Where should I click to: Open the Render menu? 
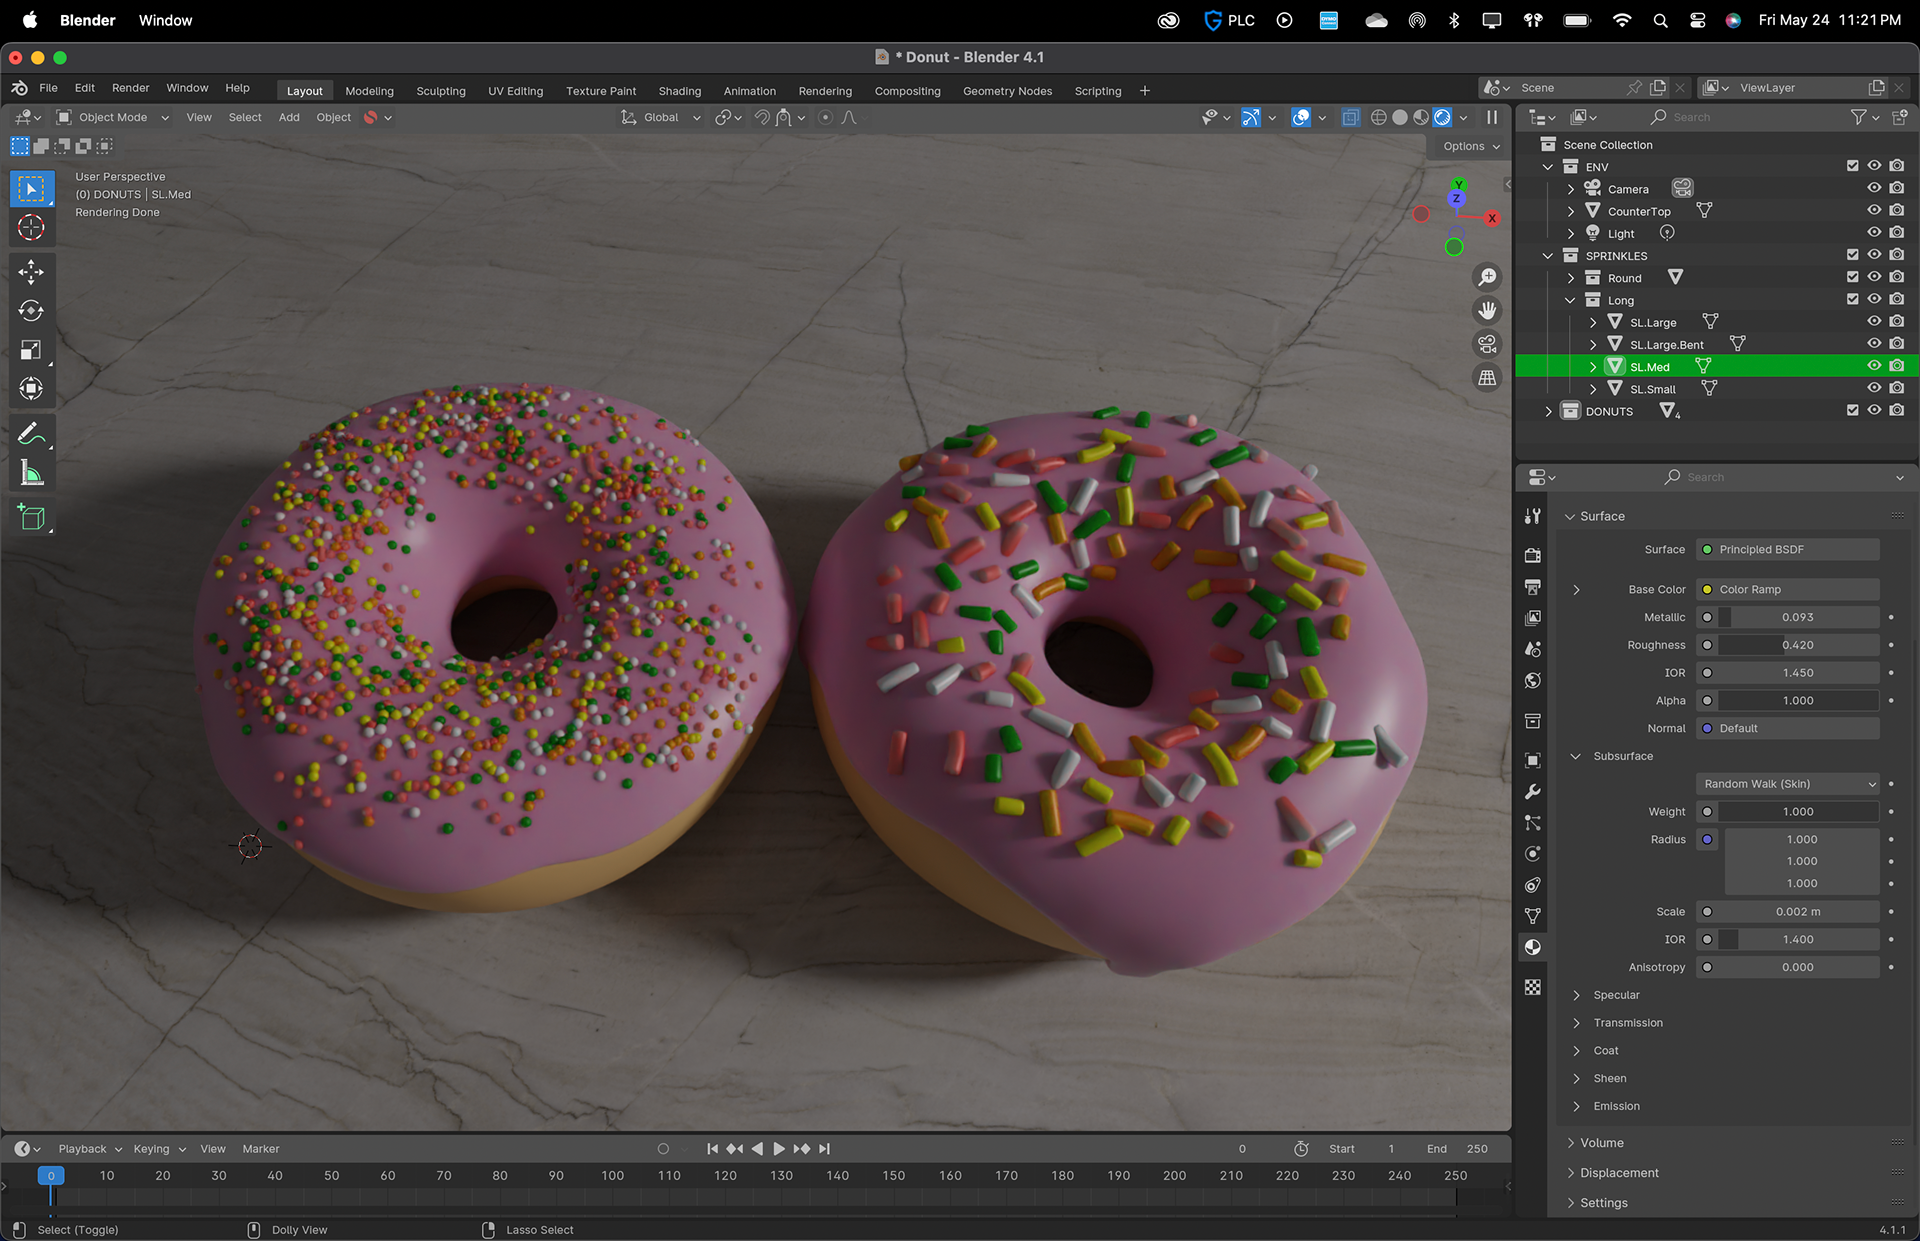coord(130,88)
